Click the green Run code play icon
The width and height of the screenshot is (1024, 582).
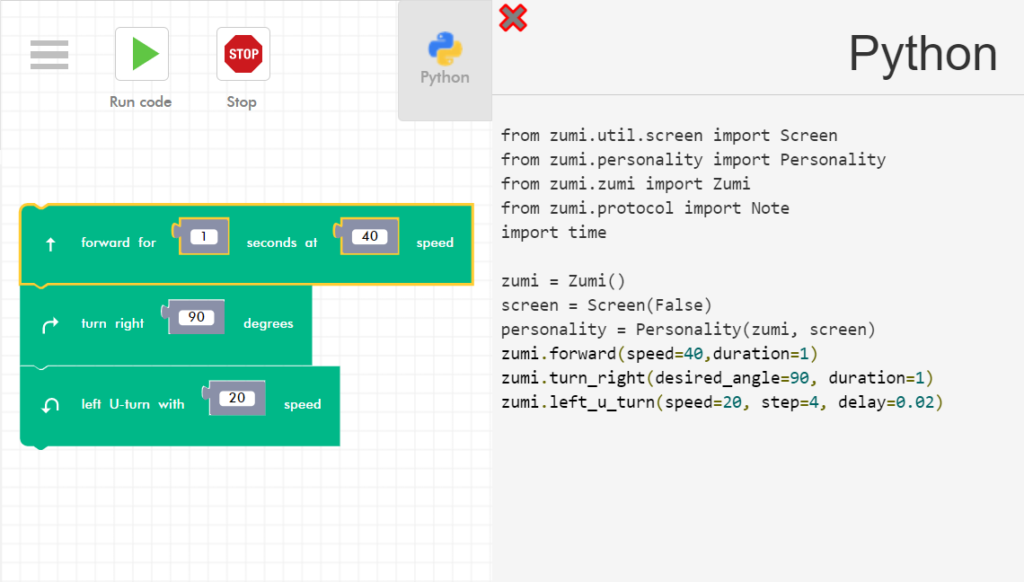142,54
